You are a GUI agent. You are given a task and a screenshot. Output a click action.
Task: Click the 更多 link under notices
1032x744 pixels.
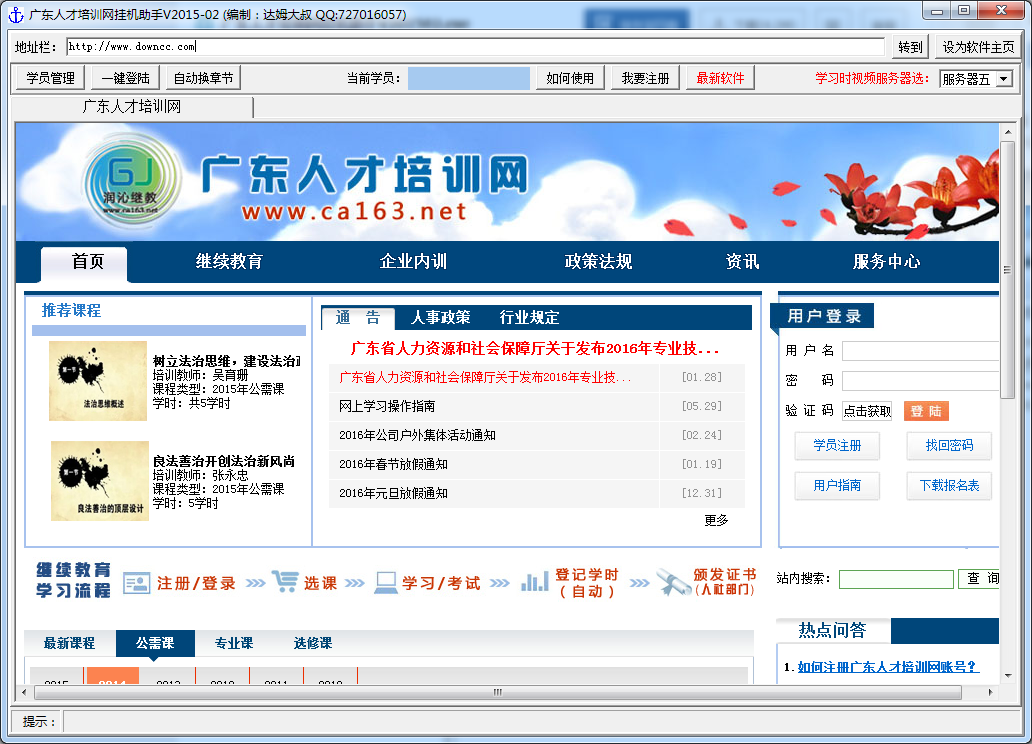point(716,520)
